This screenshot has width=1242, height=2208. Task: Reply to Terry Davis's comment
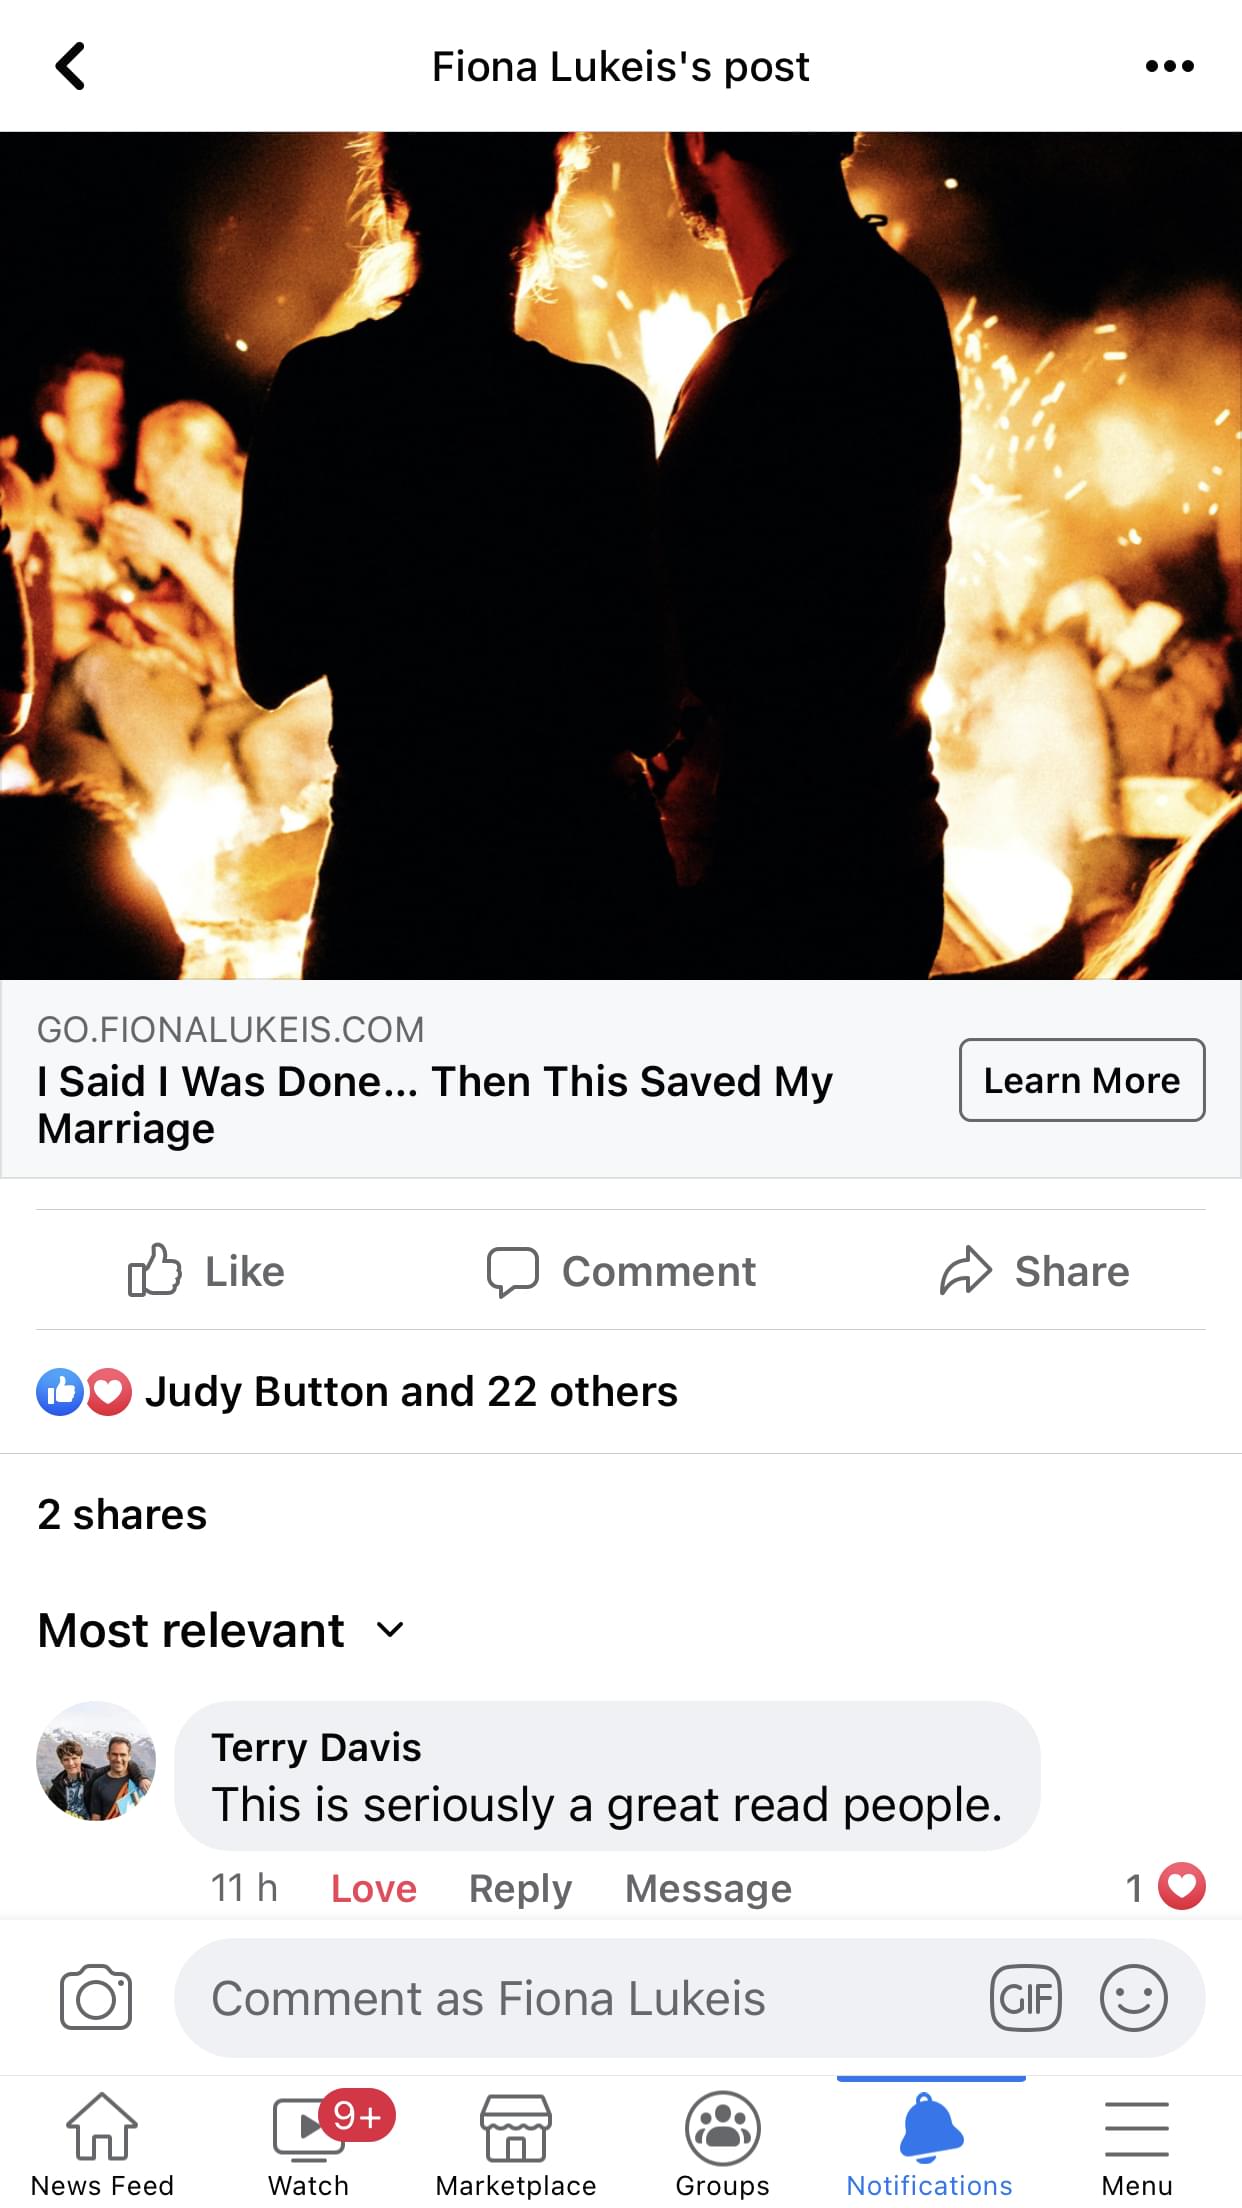pos(520,1888)
